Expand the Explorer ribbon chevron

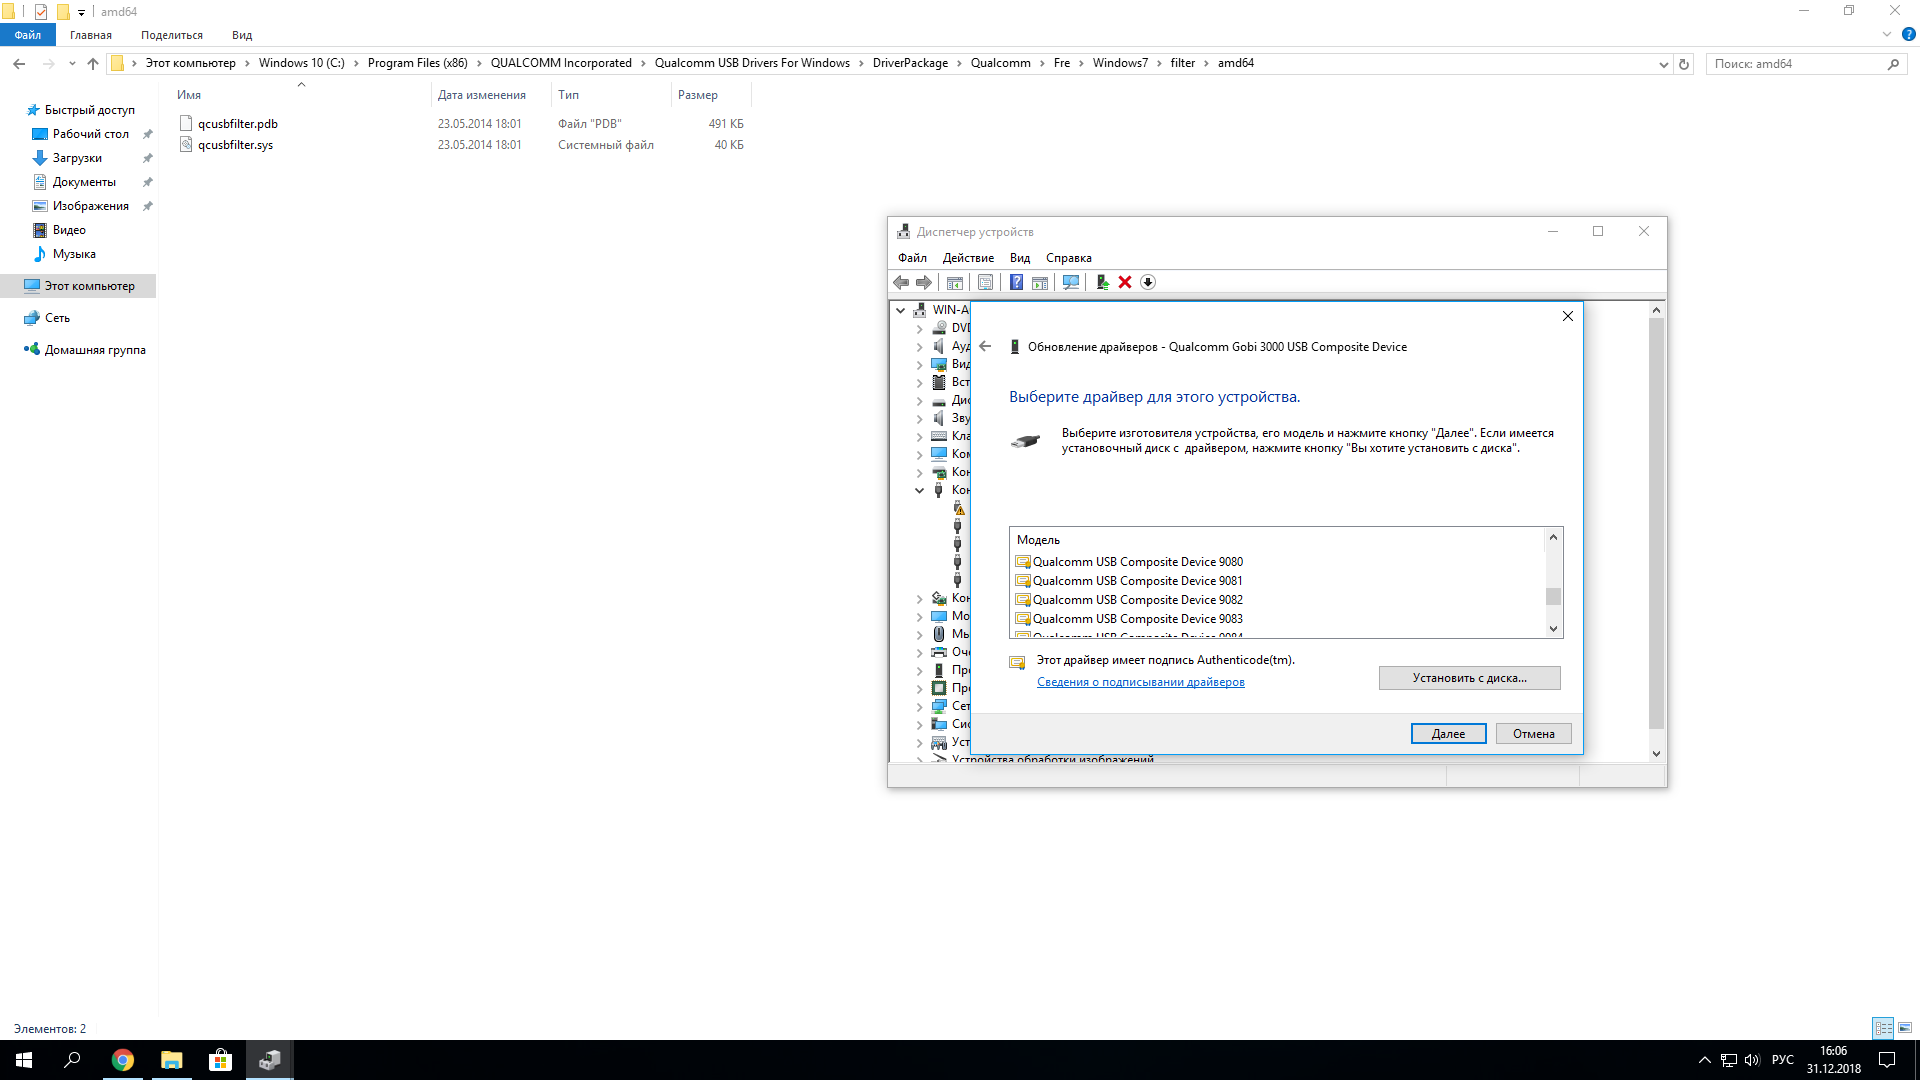coord(1887,34)
